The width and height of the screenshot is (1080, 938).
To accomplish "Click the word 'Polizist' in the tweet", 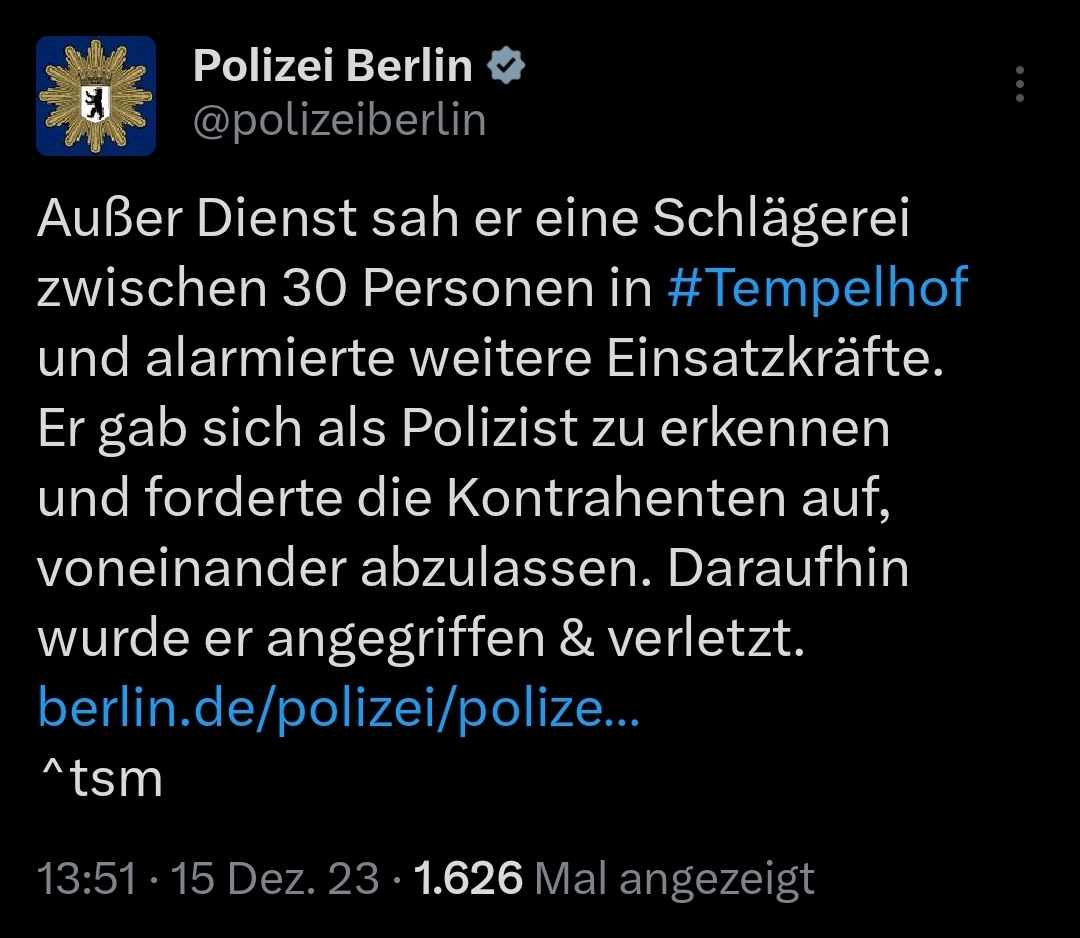I will 490,429.
